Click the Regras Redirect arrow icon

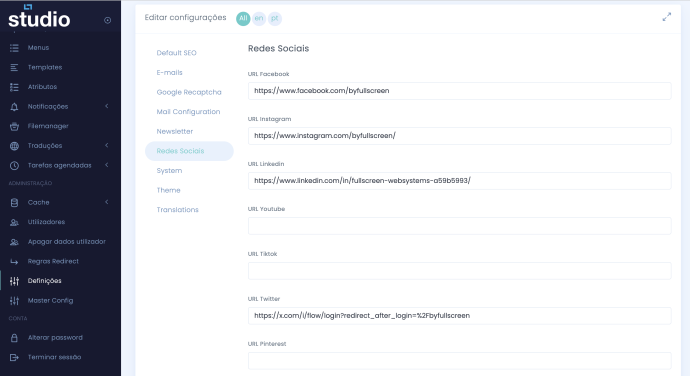tap(15, 262)
